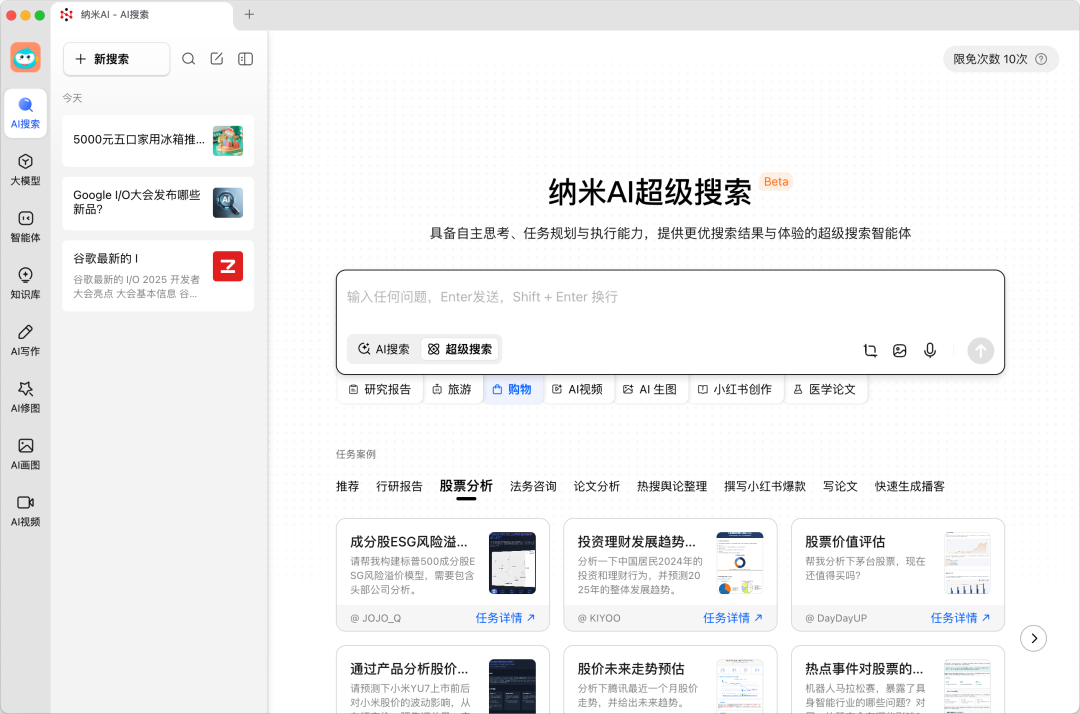Switch to AI写作 in the sidebar
Screen dimensions: 1080x714
(x=25, y=340)
